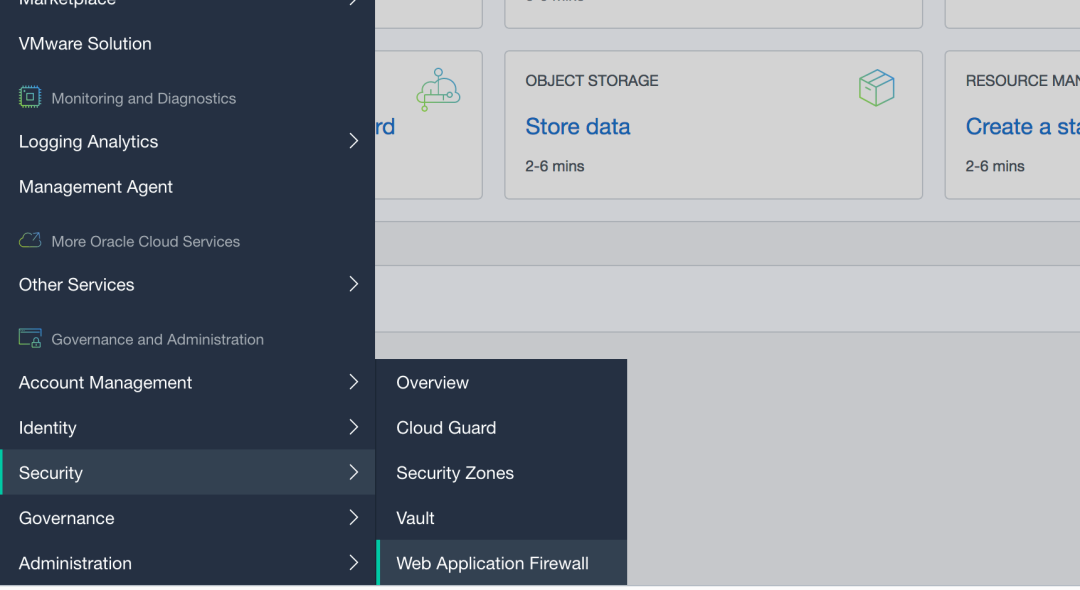Follow the Store data link

[x=577, y=127]
